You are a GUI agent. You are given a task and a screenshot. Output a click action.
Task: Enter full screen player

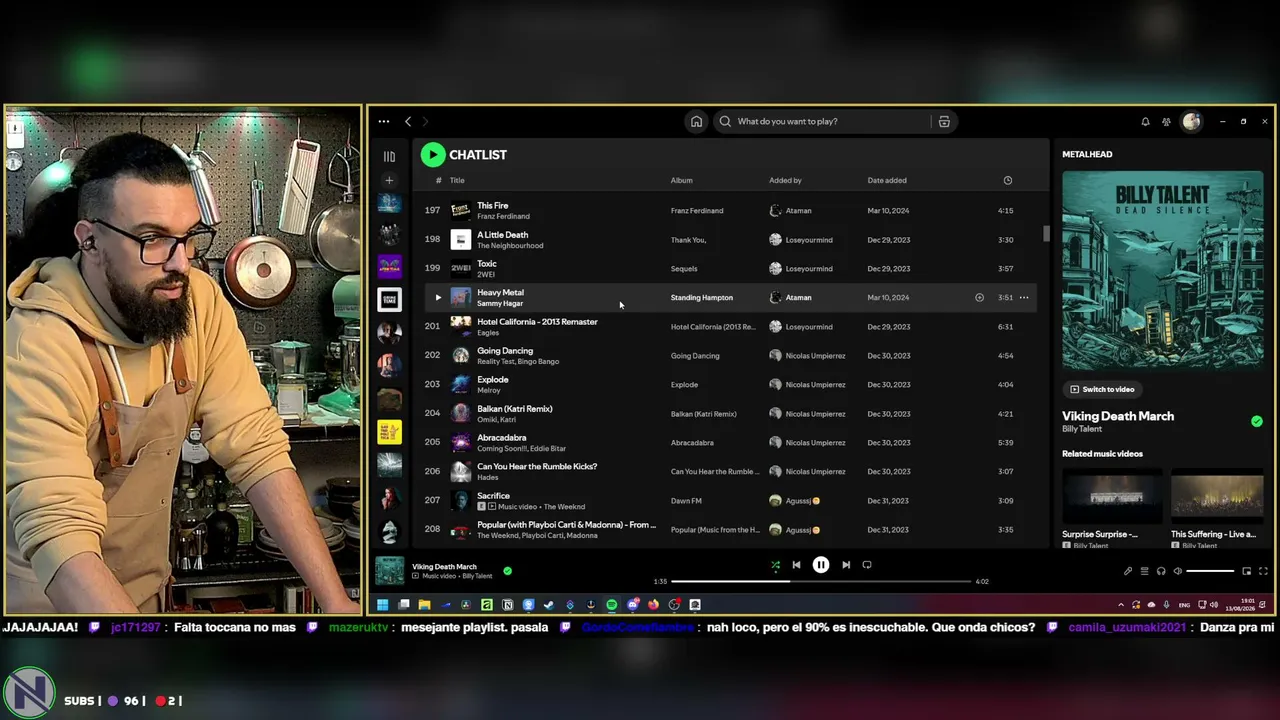tap(1263, 571)
